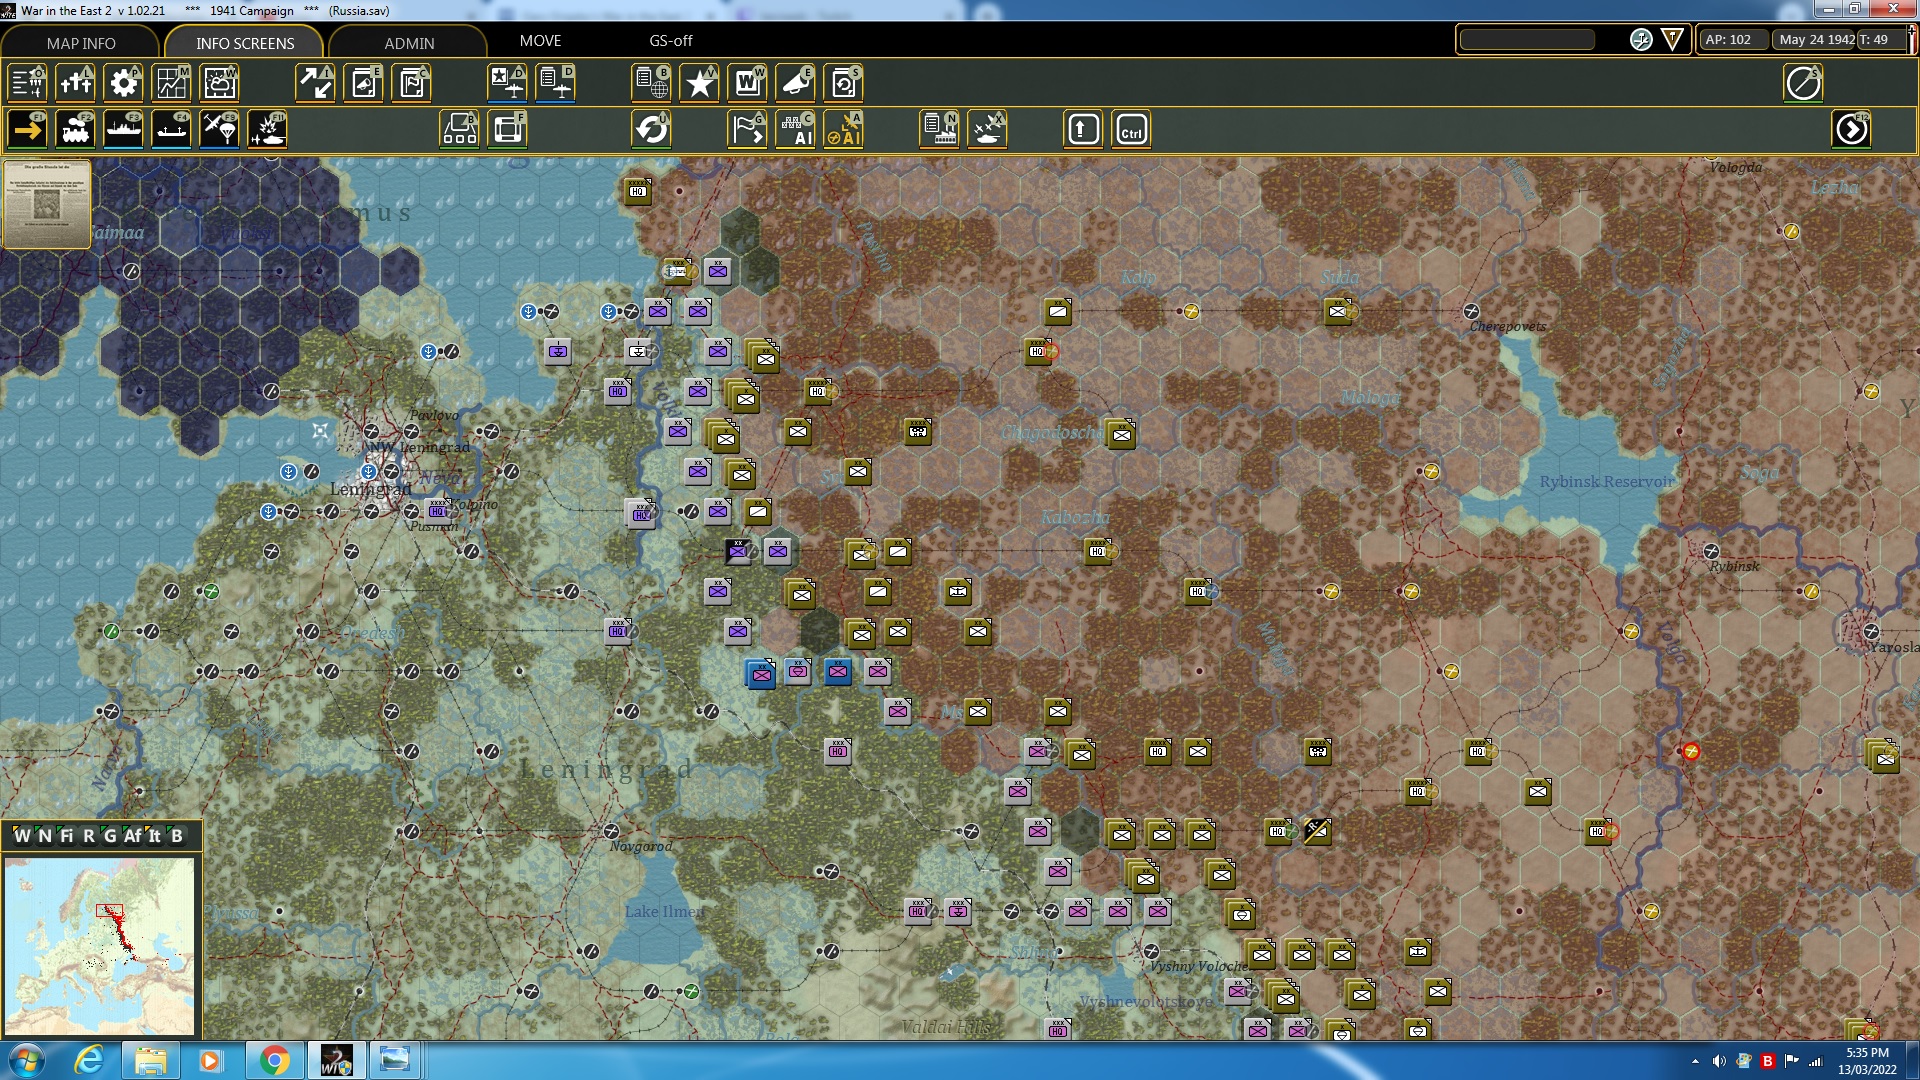The height and width of the screenshot is (1080, 1920).
Task: Click the MOVE mode label
Action: click(540, 41)
